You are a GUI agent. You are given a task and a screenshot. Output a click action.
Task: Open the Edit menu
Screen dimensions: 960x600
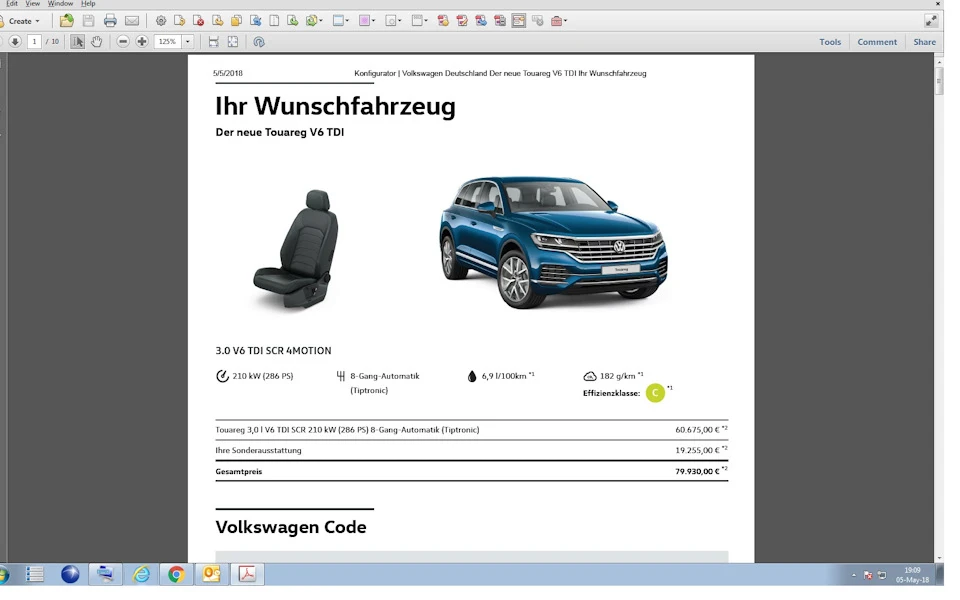coord(12,4)
